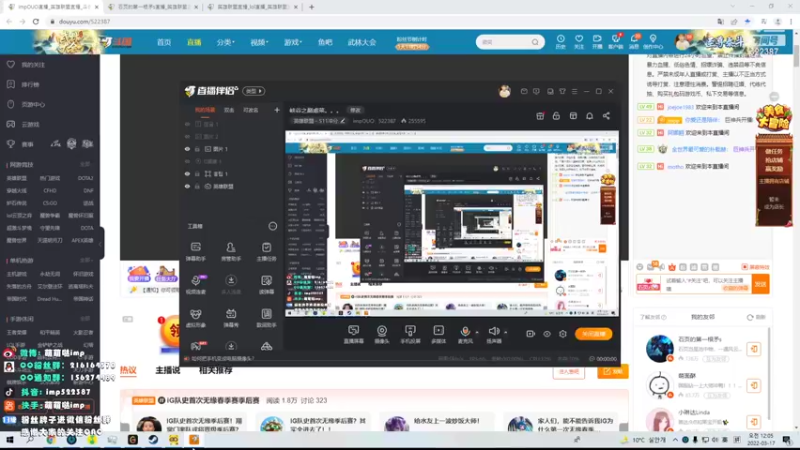Show the hidden fourth source layer
Screen dimensions: 800x450
click(x=187, y=161)
